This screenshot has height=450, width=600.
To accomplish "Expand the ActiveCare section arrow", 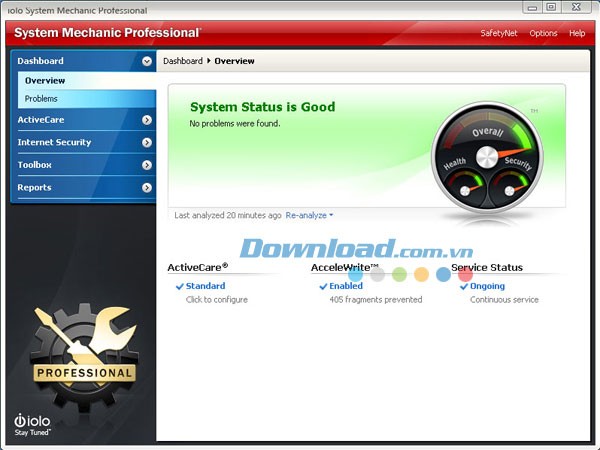I will coord(147,120).
